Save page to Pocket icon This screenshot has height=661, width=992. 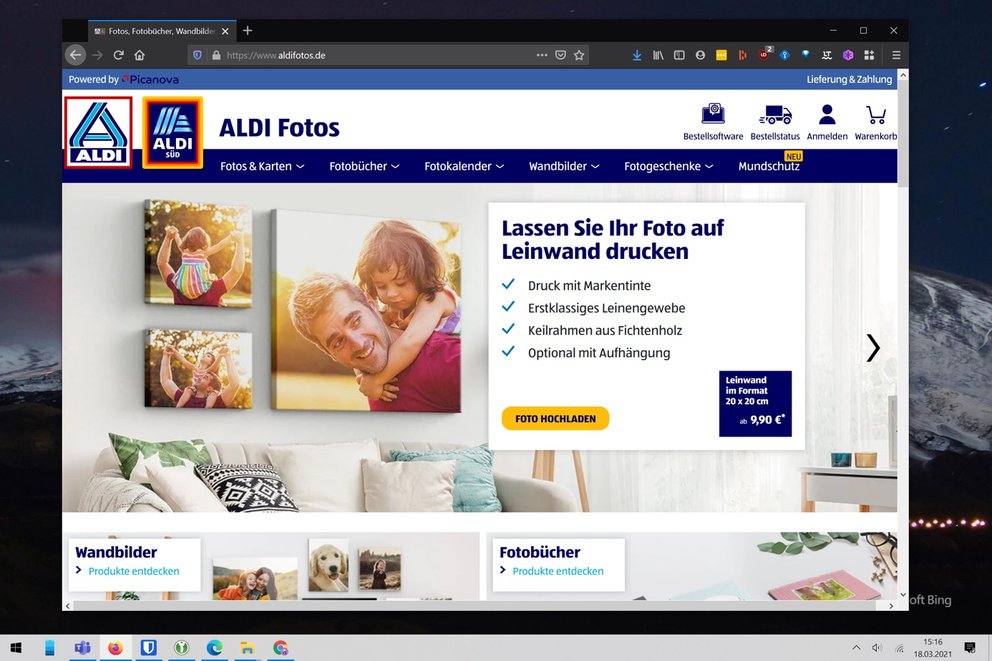coord(561,55)
